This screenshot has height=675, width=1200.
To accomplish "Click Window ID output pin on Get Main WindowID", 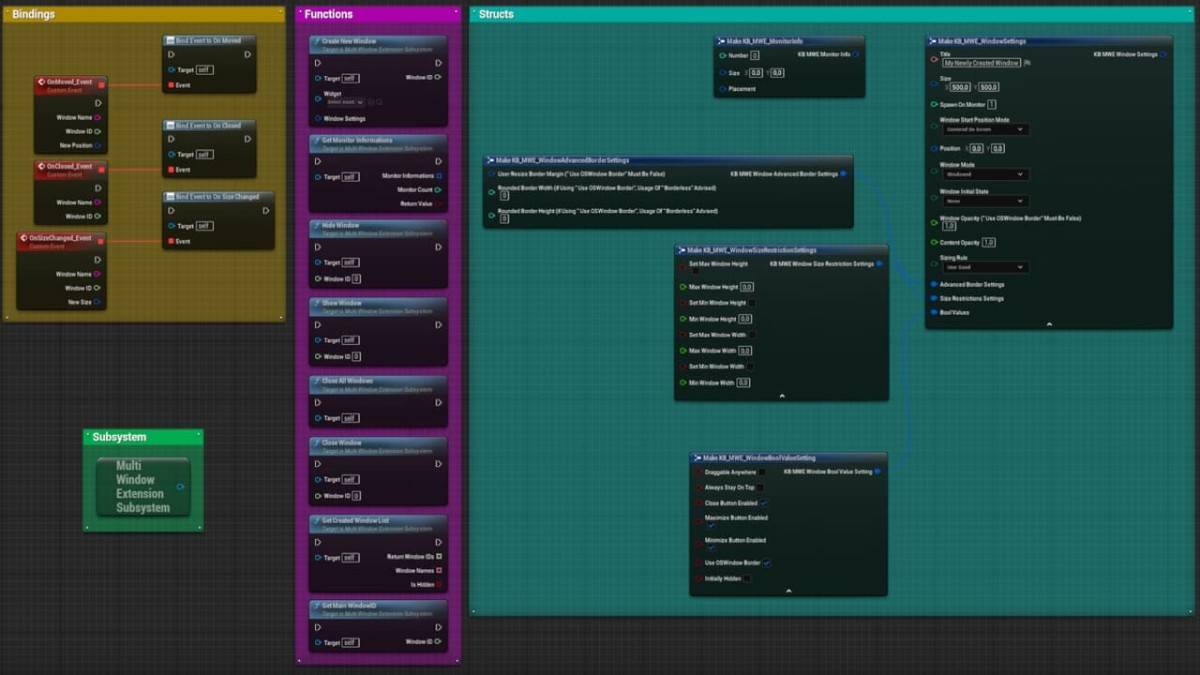I will [x=438, y=642].
